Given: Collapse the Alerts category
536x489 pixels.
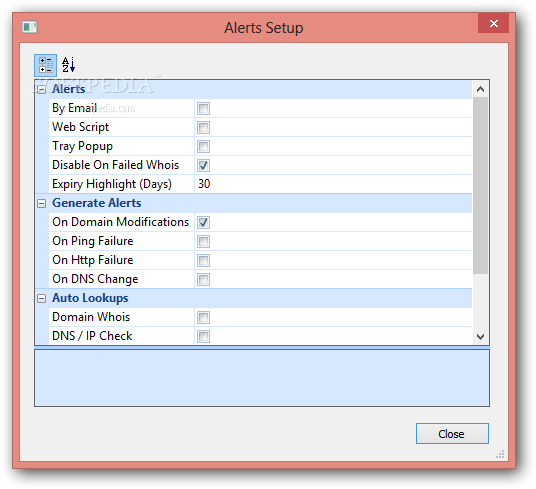Looking at the screenshot, I should coord(41,90).
